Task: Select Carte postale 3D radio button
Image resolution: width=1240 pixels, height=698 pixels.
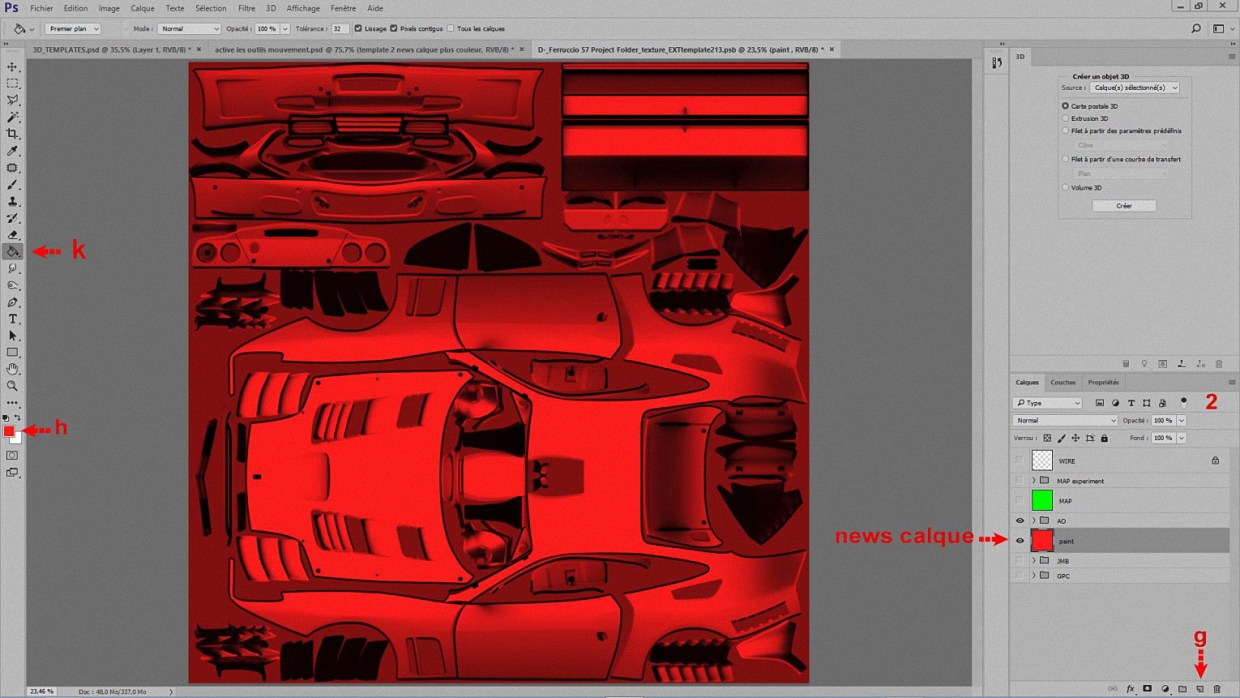Action: pyautogui.click(x=1066, y=106)
